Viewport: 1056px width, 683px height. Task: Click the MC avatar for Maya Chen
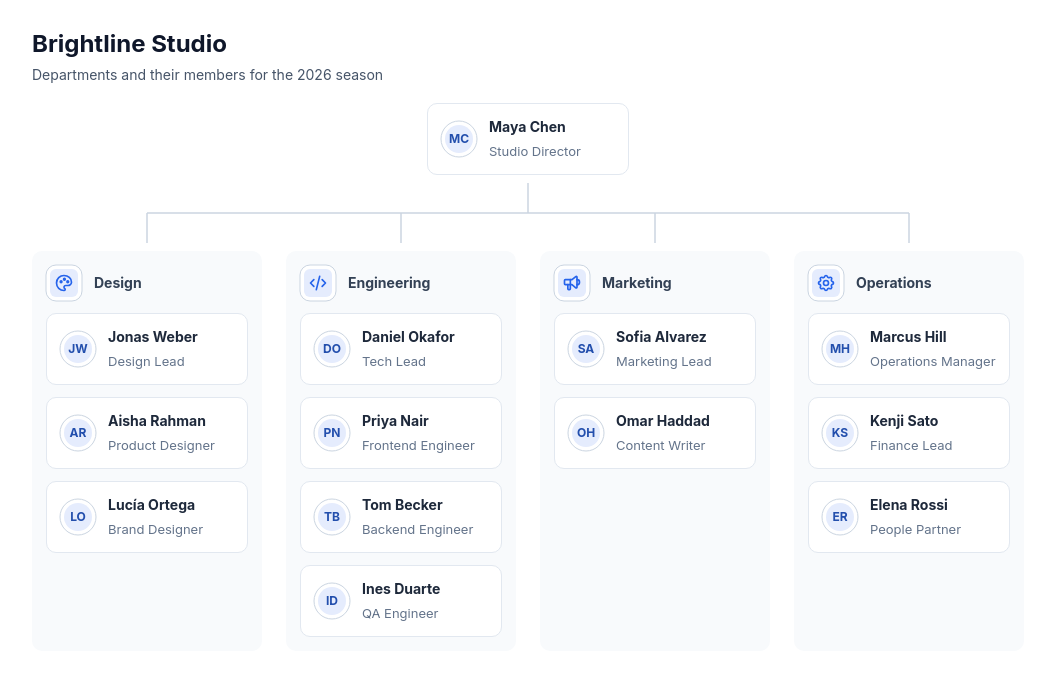pyautogui.click(x=459, y=139)
